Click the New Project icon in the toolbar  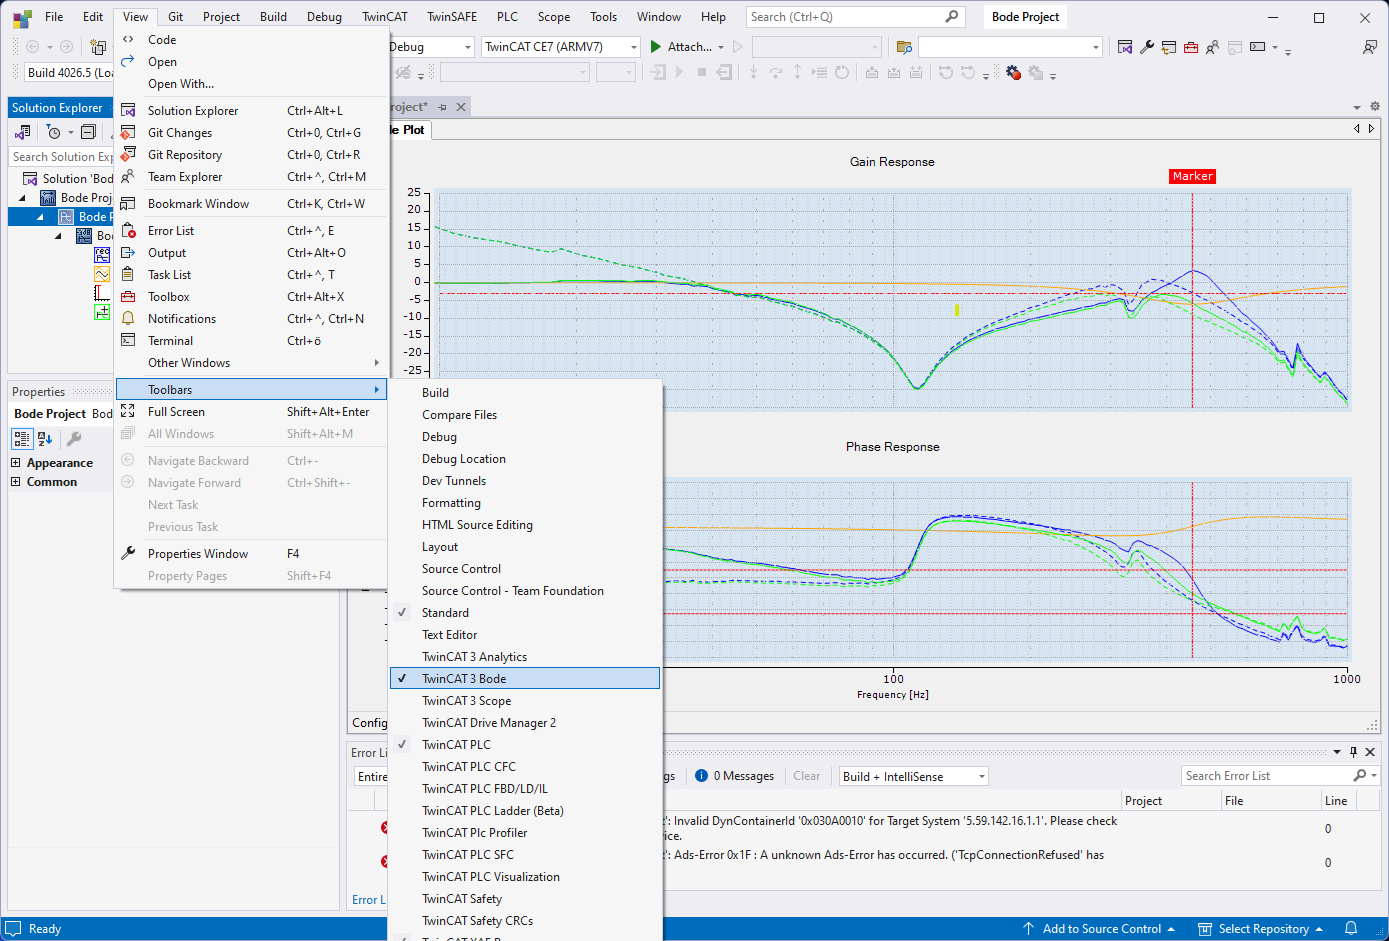click(x=98, y=47)
